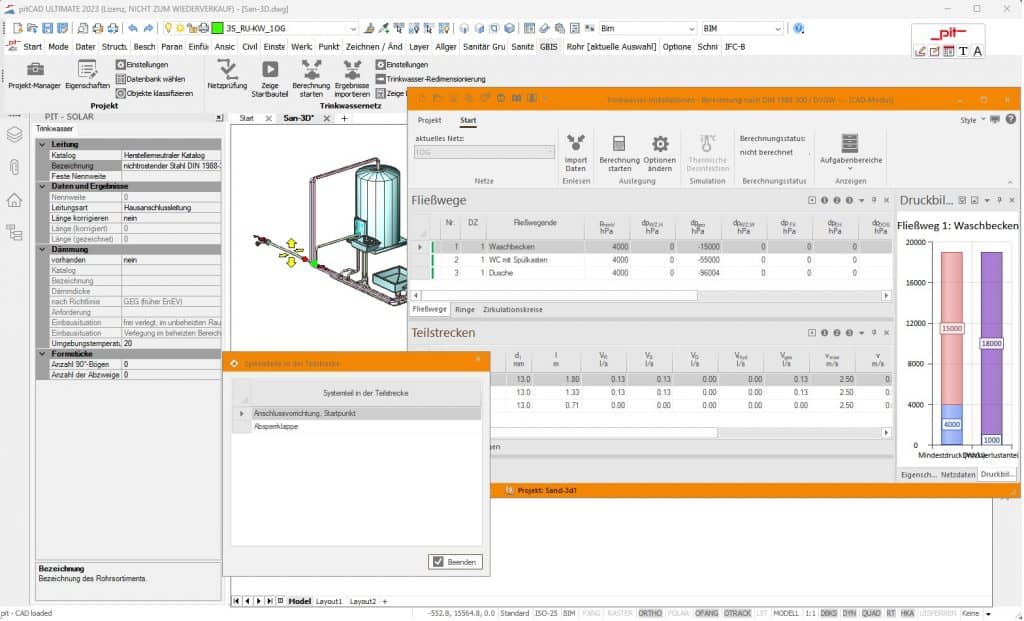Click the help question mark in calculation window
Screen dimensions: 1024x621
[1010, 119]
